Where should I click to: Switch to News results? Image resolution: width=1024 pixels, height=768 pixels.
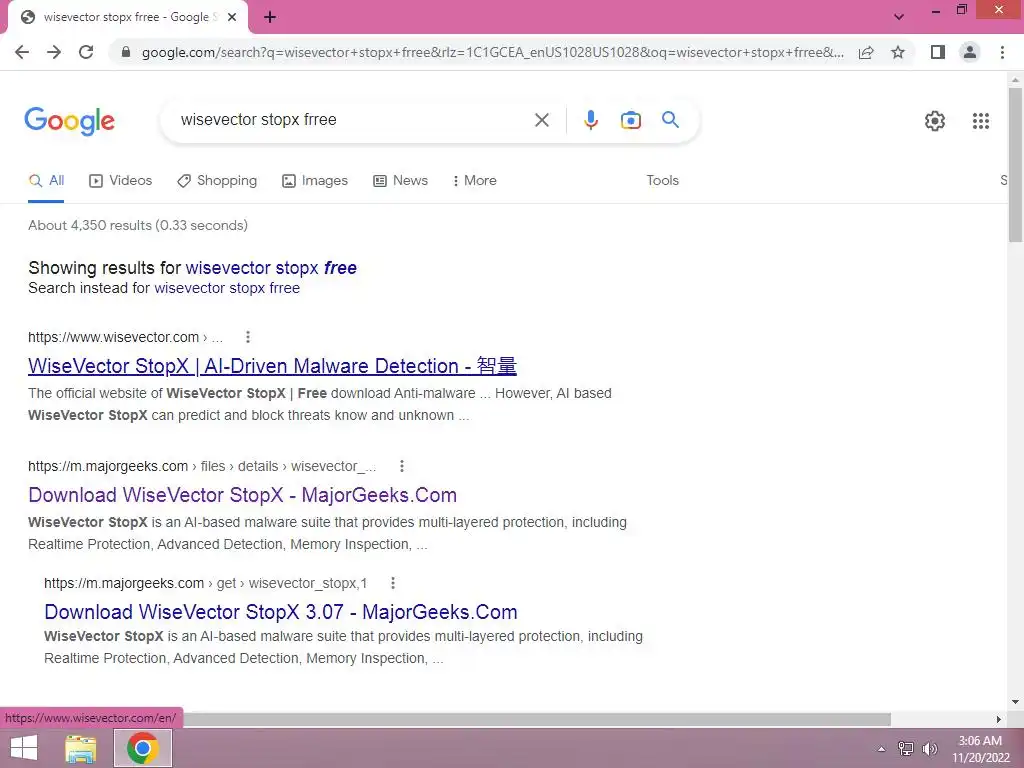click(400, 181)
